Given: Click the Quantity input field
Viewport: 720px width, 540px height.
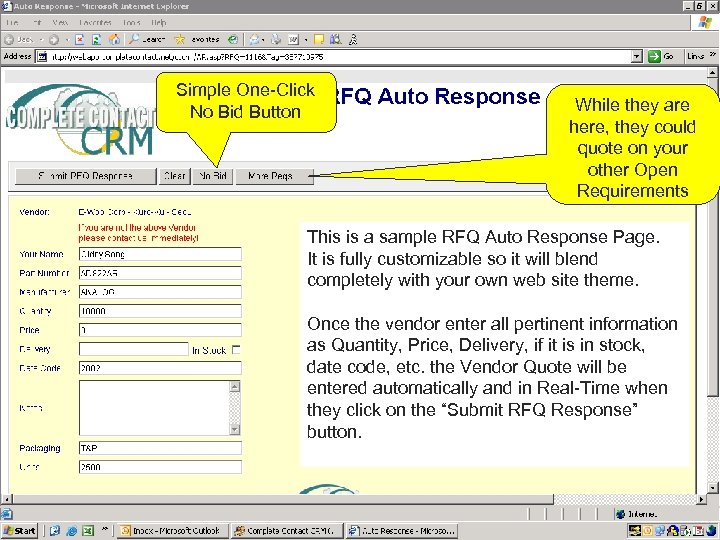Looking at the screenshot, I should tap(160, 311).
